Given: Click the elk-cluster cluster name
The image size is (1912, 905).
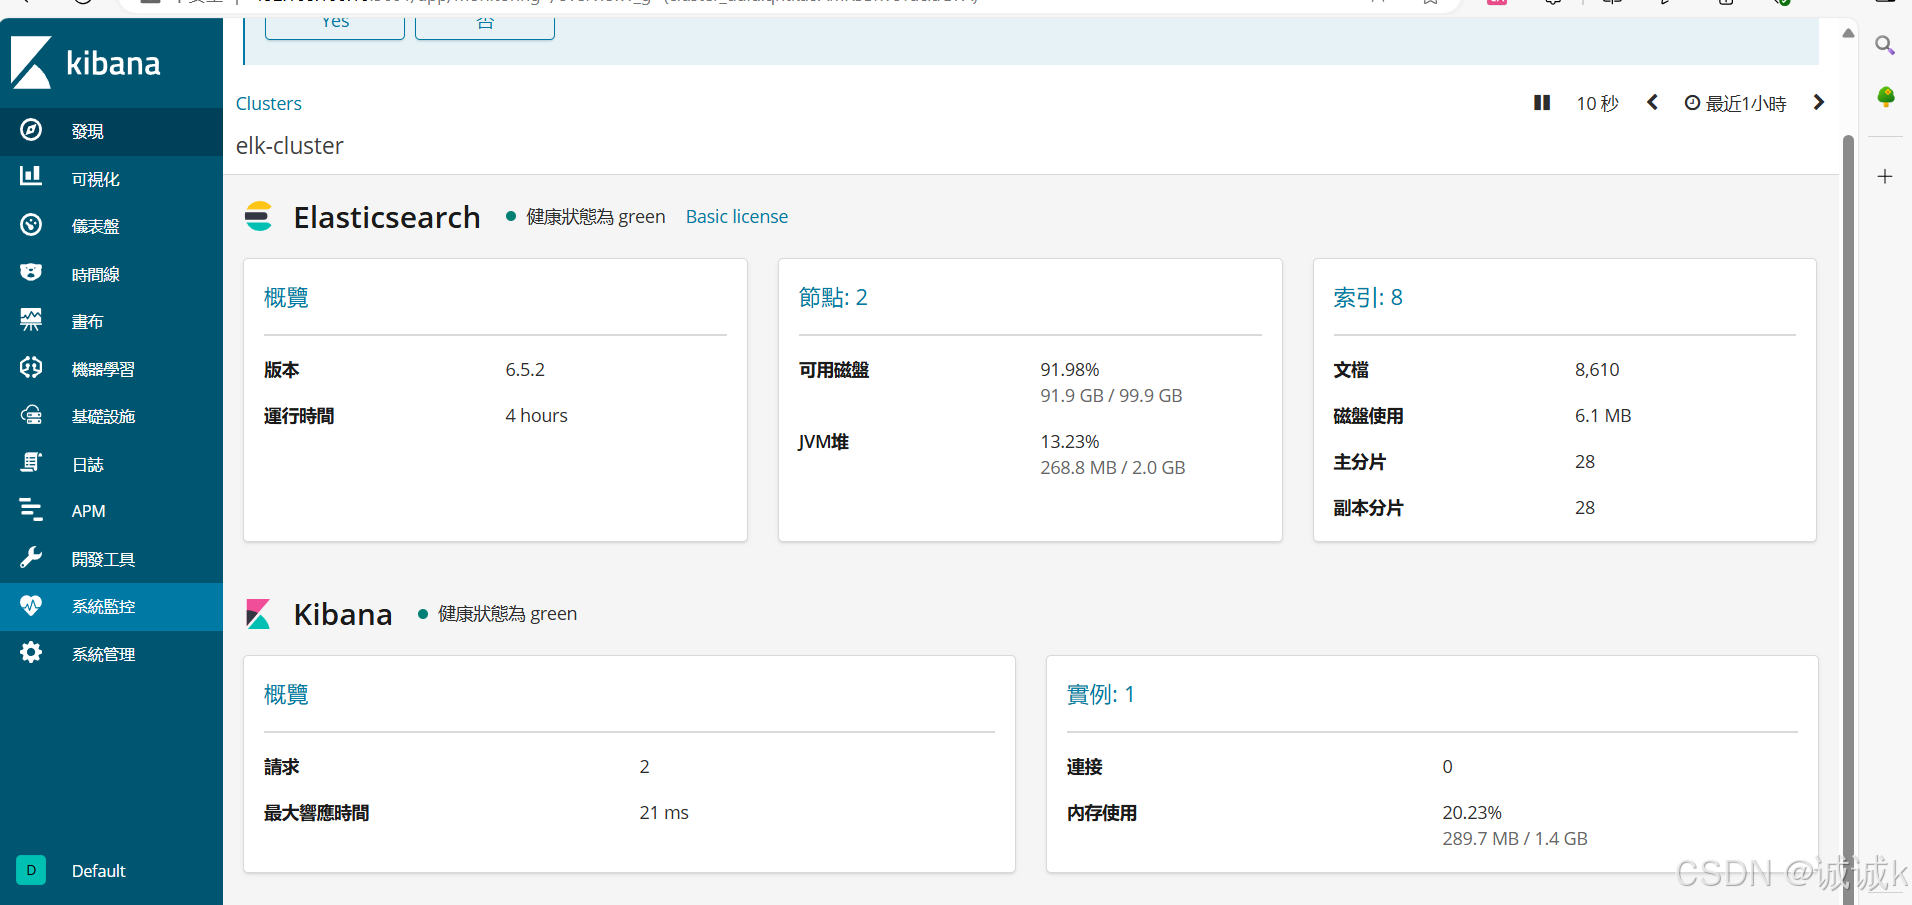Looking at the screenshot, I should point(290,146).
